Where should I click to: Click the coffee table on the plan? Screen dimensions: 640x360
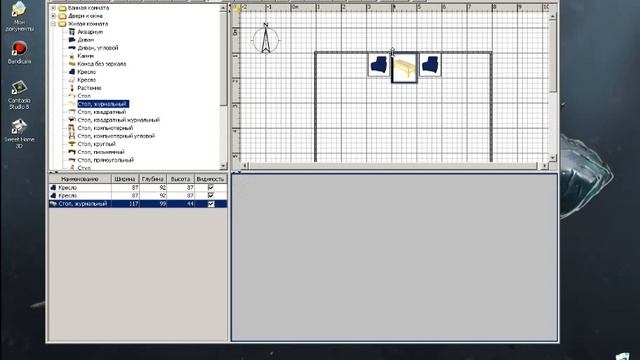pyautogui.click(x=404, y=68)
